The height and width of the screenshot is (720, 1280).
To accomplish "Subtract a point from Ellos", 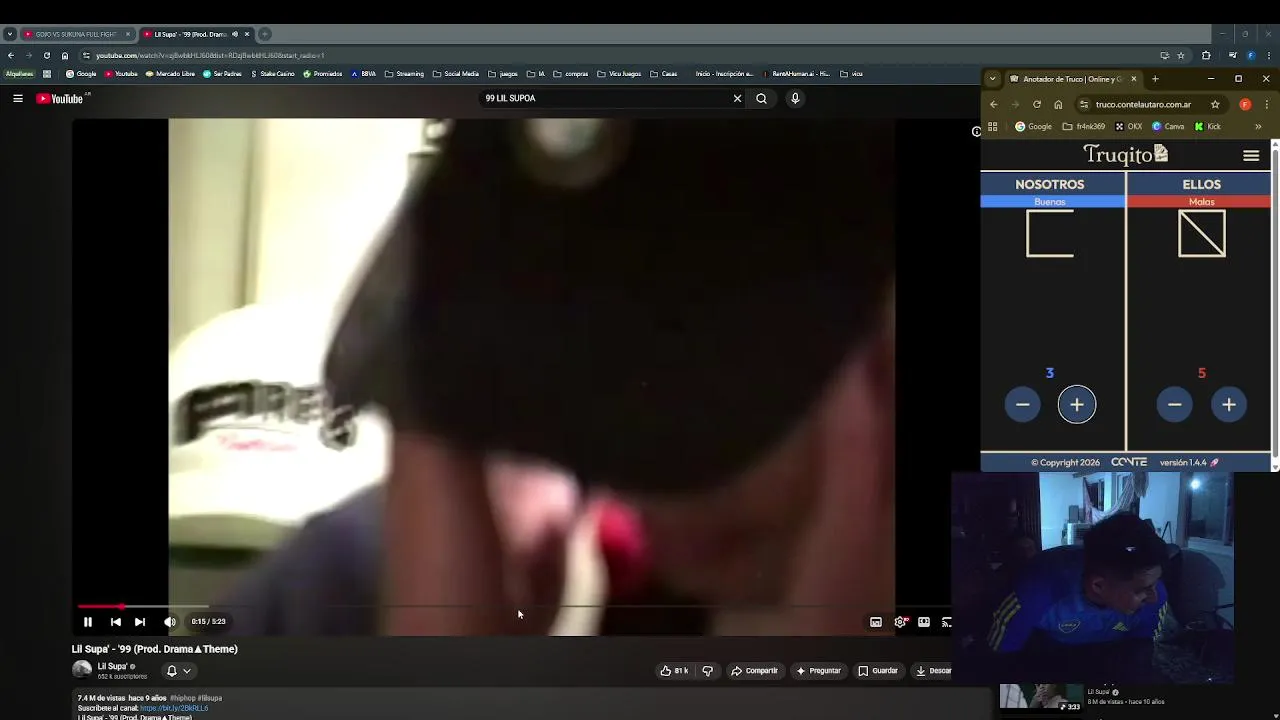I will click(x=1175, y=404).
